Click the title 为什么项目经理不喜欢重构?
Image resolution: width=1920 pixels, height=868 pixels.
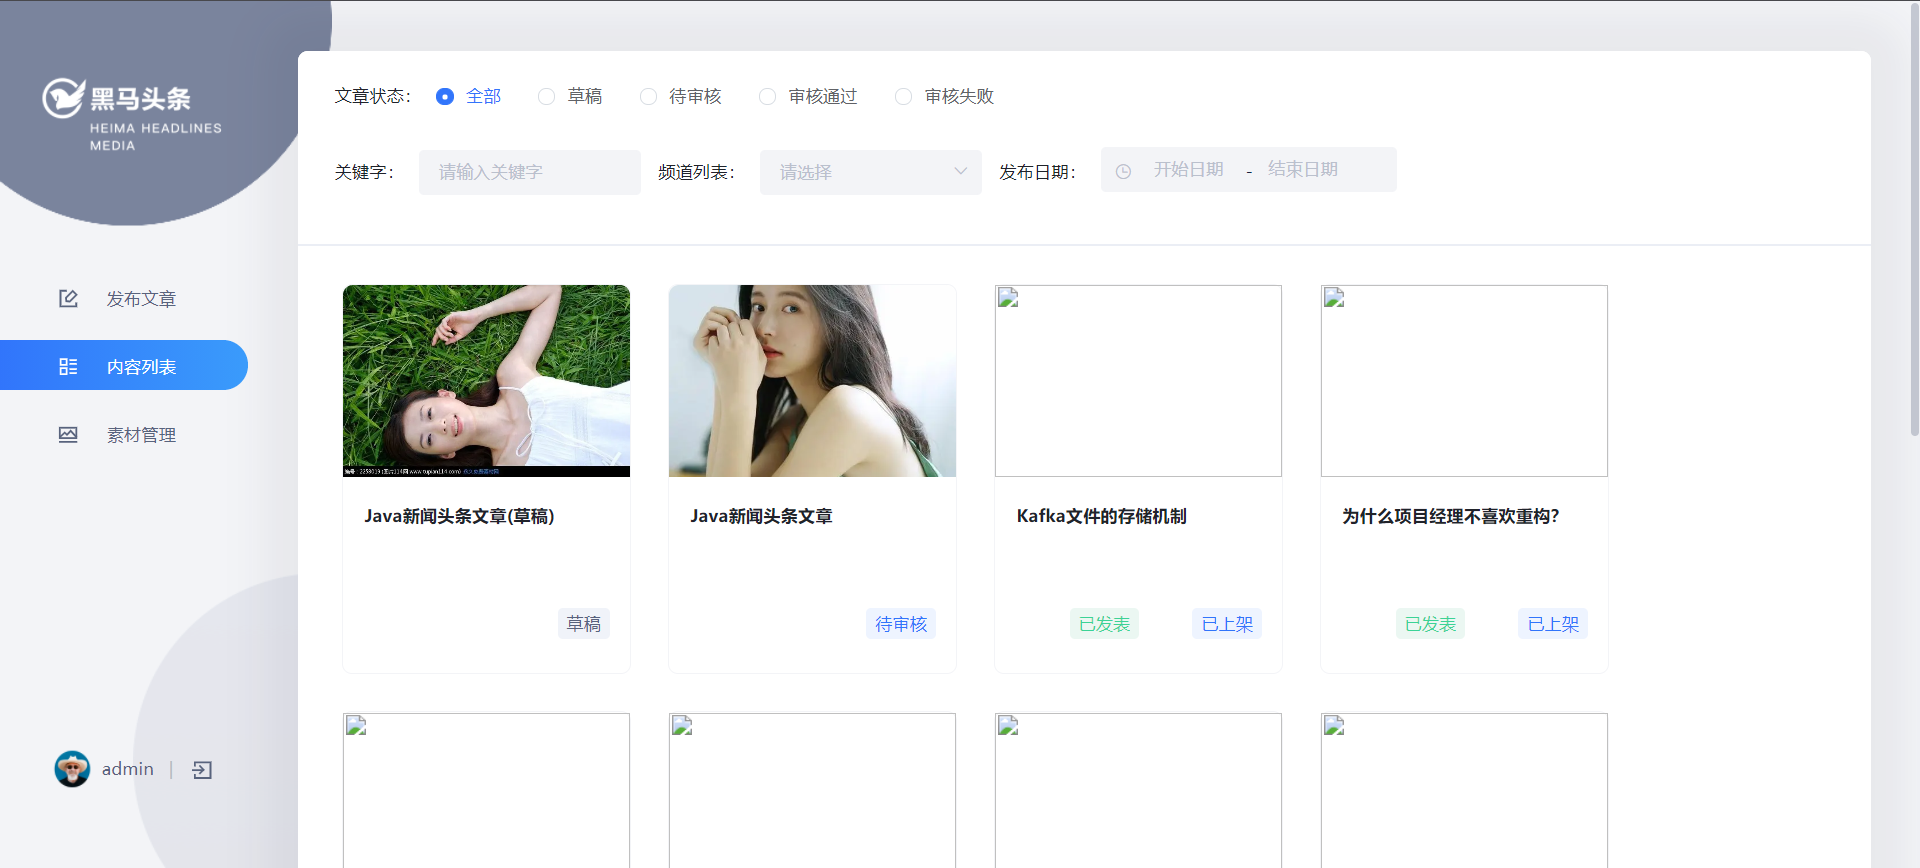coord(1450,516)
